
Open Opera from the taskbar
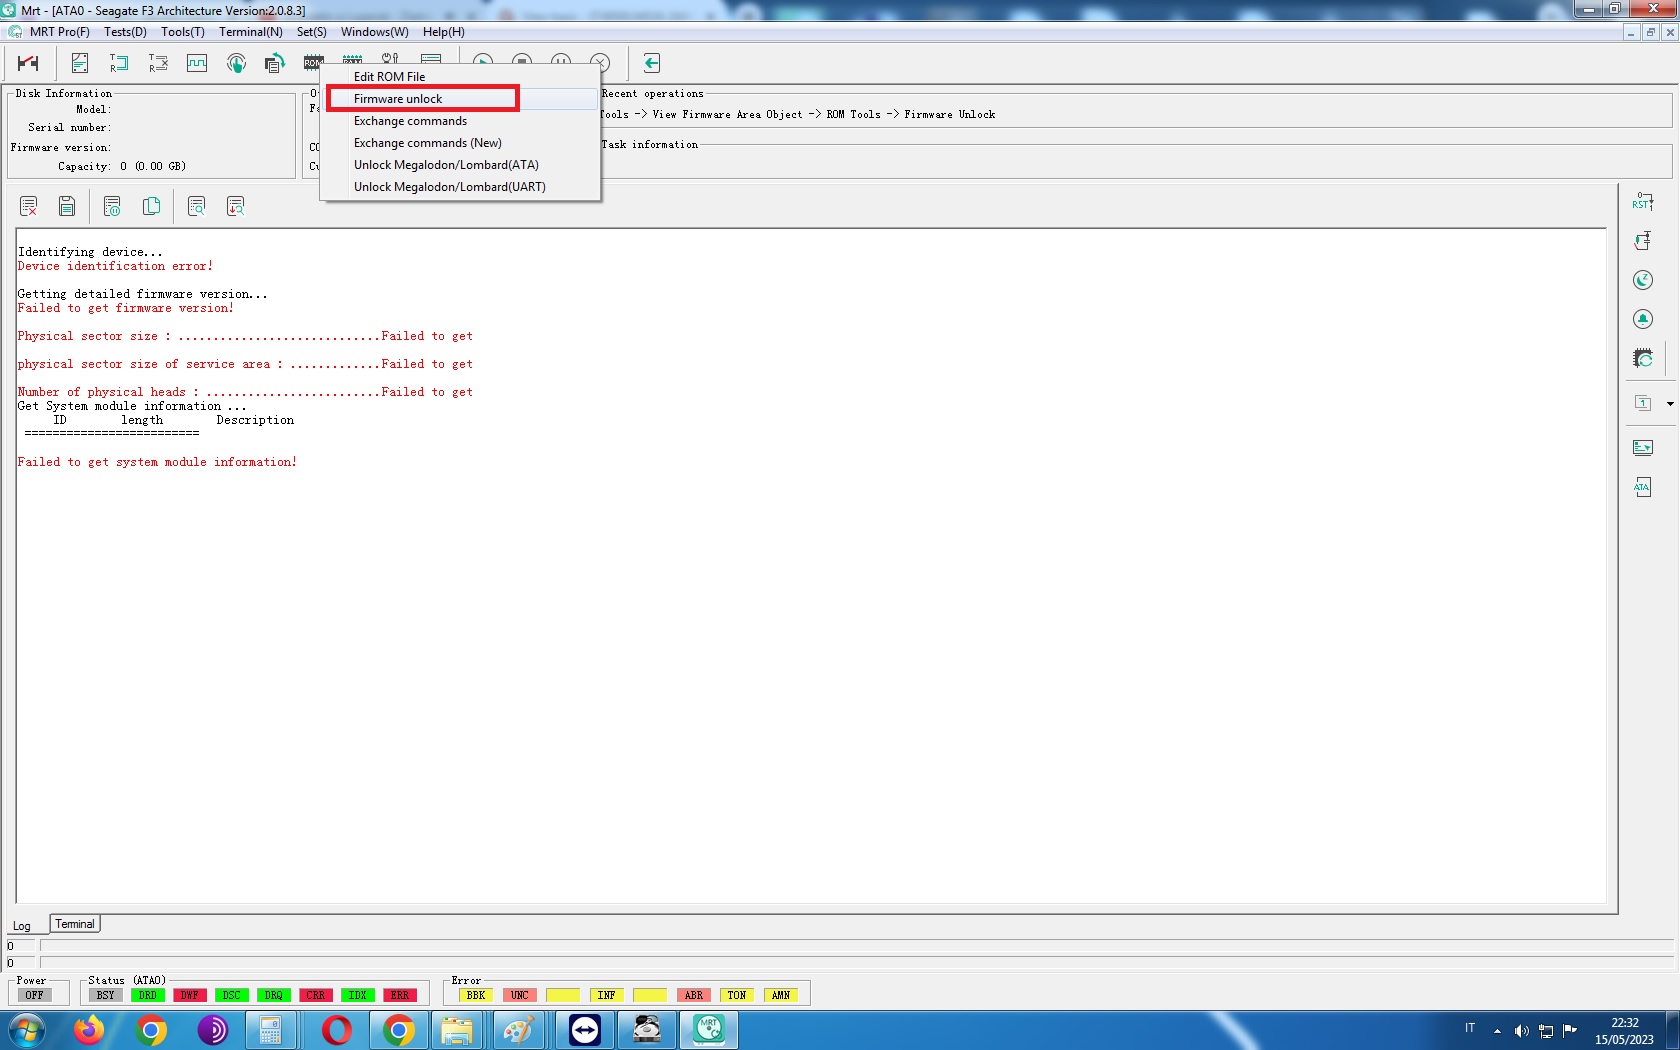point(337,1030)
